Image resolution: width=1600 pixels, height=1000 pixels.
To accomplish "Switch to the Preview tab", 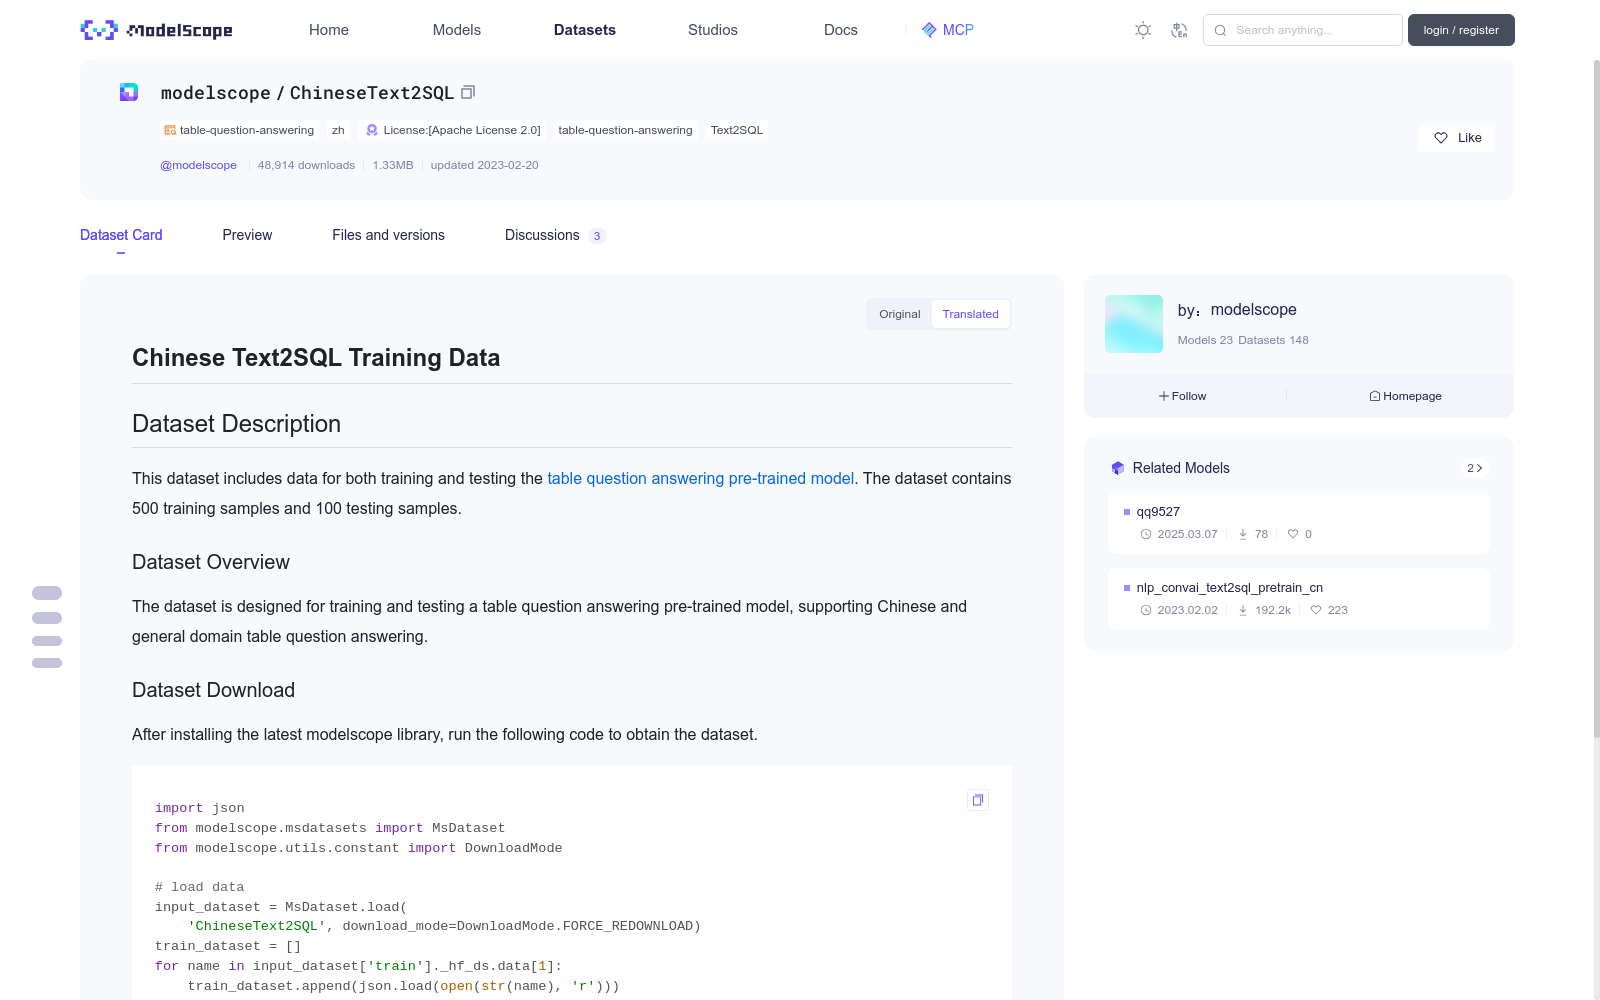I will (x=247, y=235).
